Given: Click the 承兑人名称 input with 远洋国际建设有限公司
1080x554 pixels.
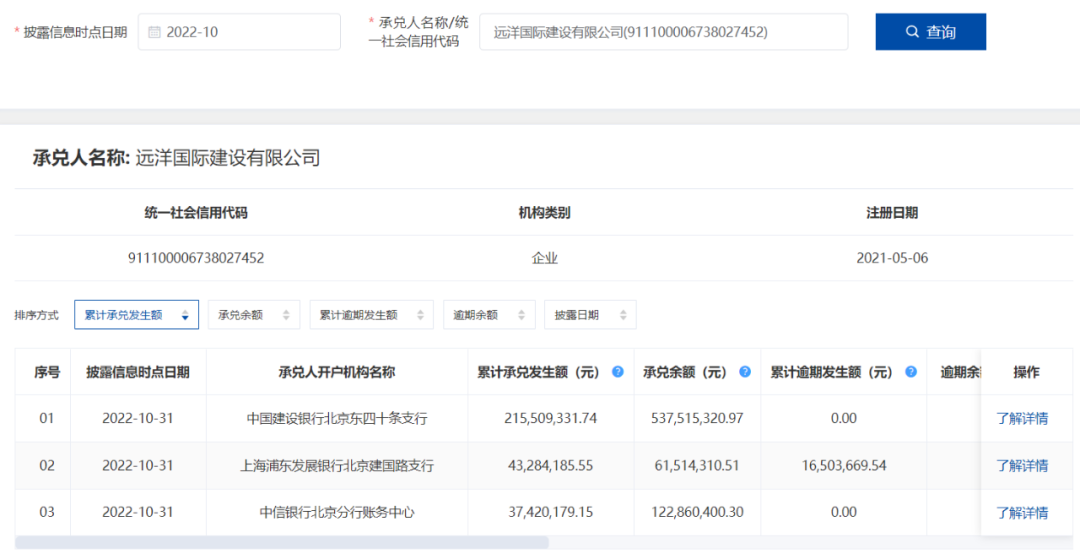Looking at the screenshot, I should [x=664, y=32].
